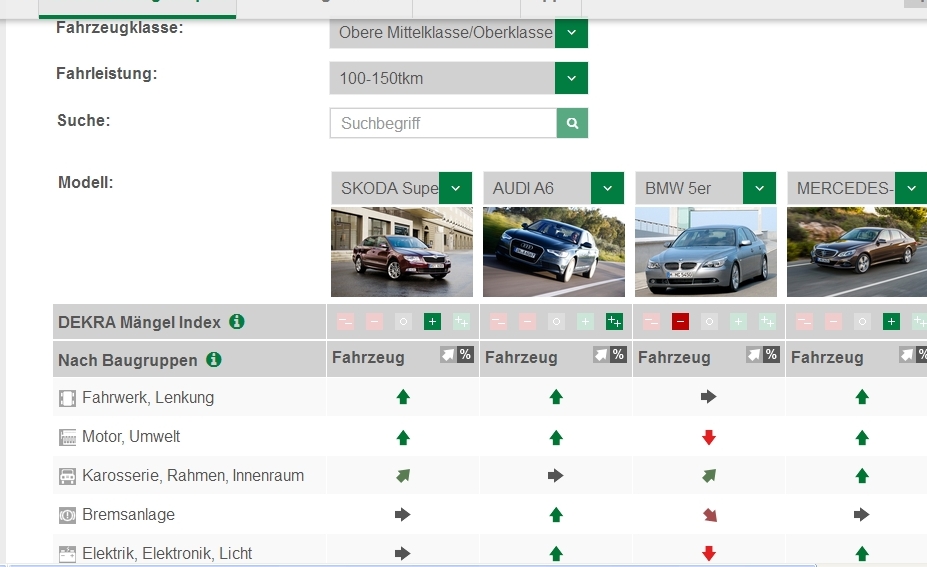Open the Fahrzeugklasse dropdown
Viewport: 927px width, 567px height.
tap(571, 32)
